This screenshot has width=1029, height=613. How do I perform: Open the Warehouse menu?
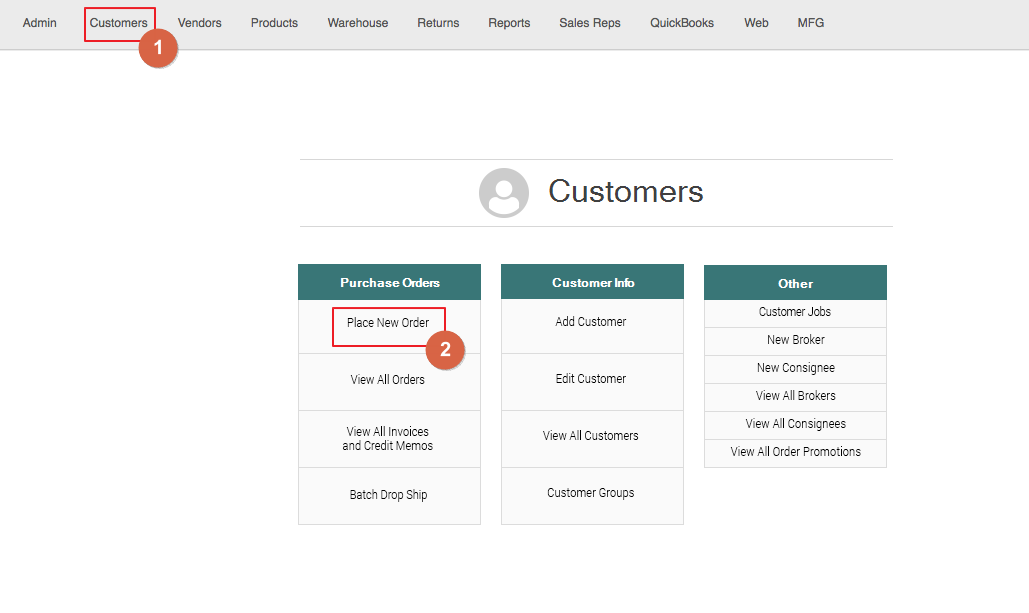coord(357,23)
